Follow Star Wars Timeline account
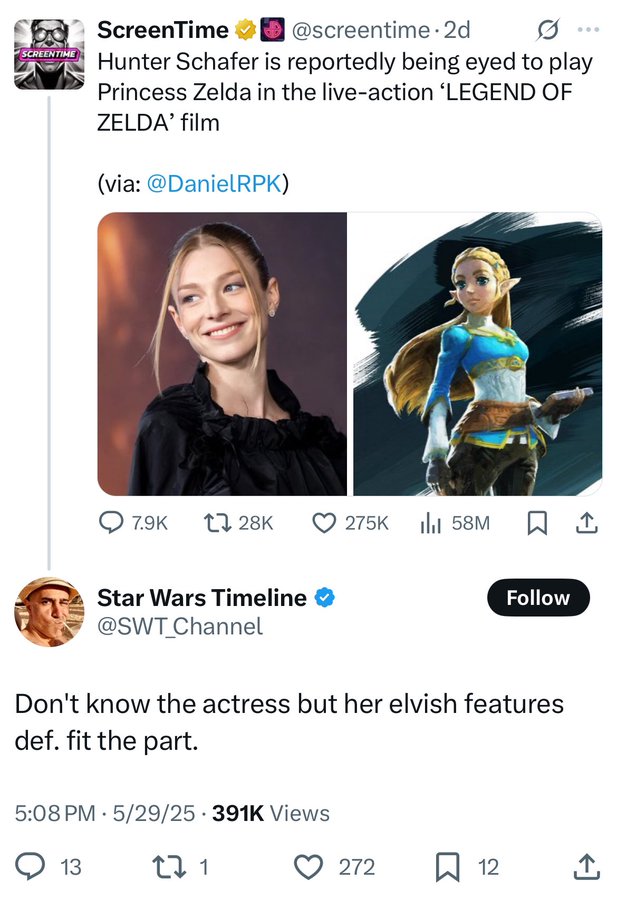This screenshot has height=900, width=617. click(x=538, y=598)
